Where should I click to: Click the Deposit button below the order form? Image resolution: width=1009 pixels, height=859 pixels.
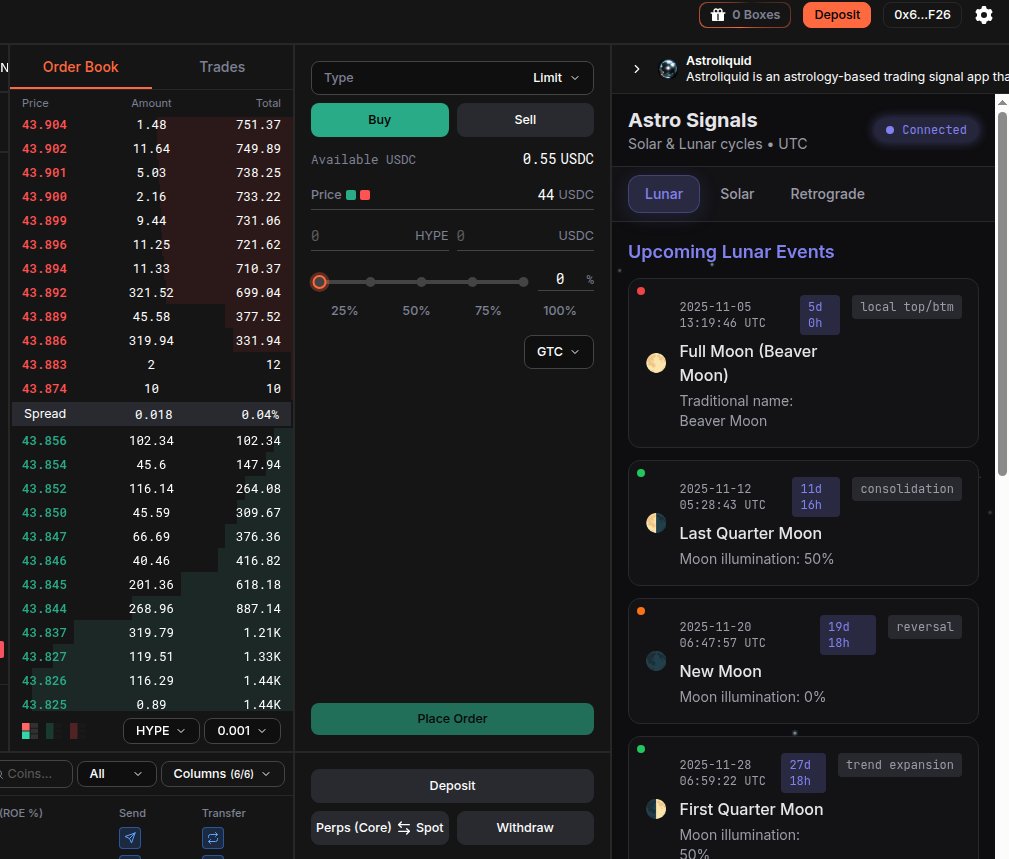(x=452, y=786)
